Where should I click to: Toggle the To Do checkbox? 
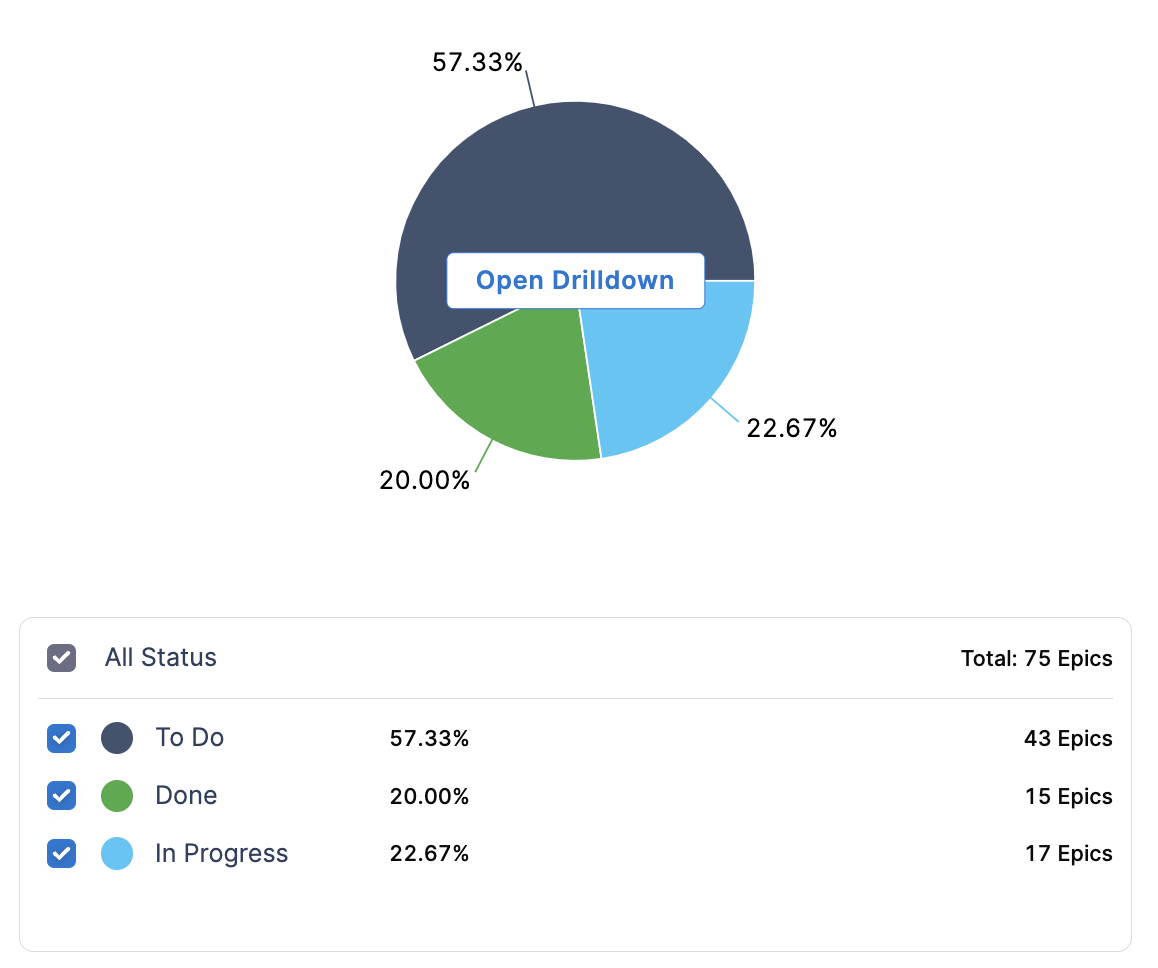62,739
